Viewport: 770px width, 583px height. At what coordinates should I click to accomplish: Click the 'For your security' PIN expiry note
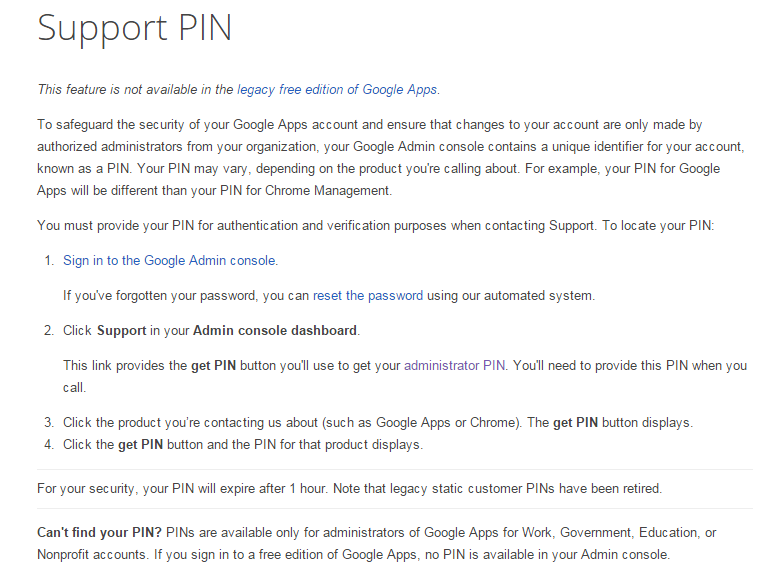[350, 489]
